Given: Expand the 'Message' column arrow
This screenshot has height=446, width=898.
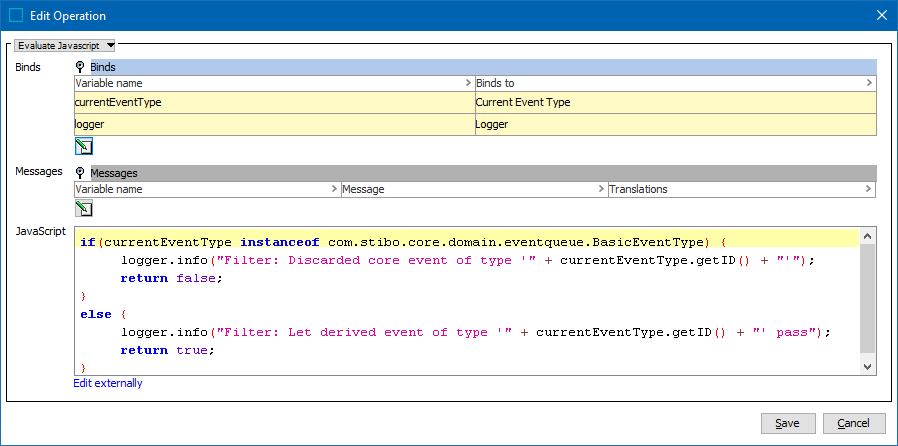Looking at the screenshot, I should (601, 189).
